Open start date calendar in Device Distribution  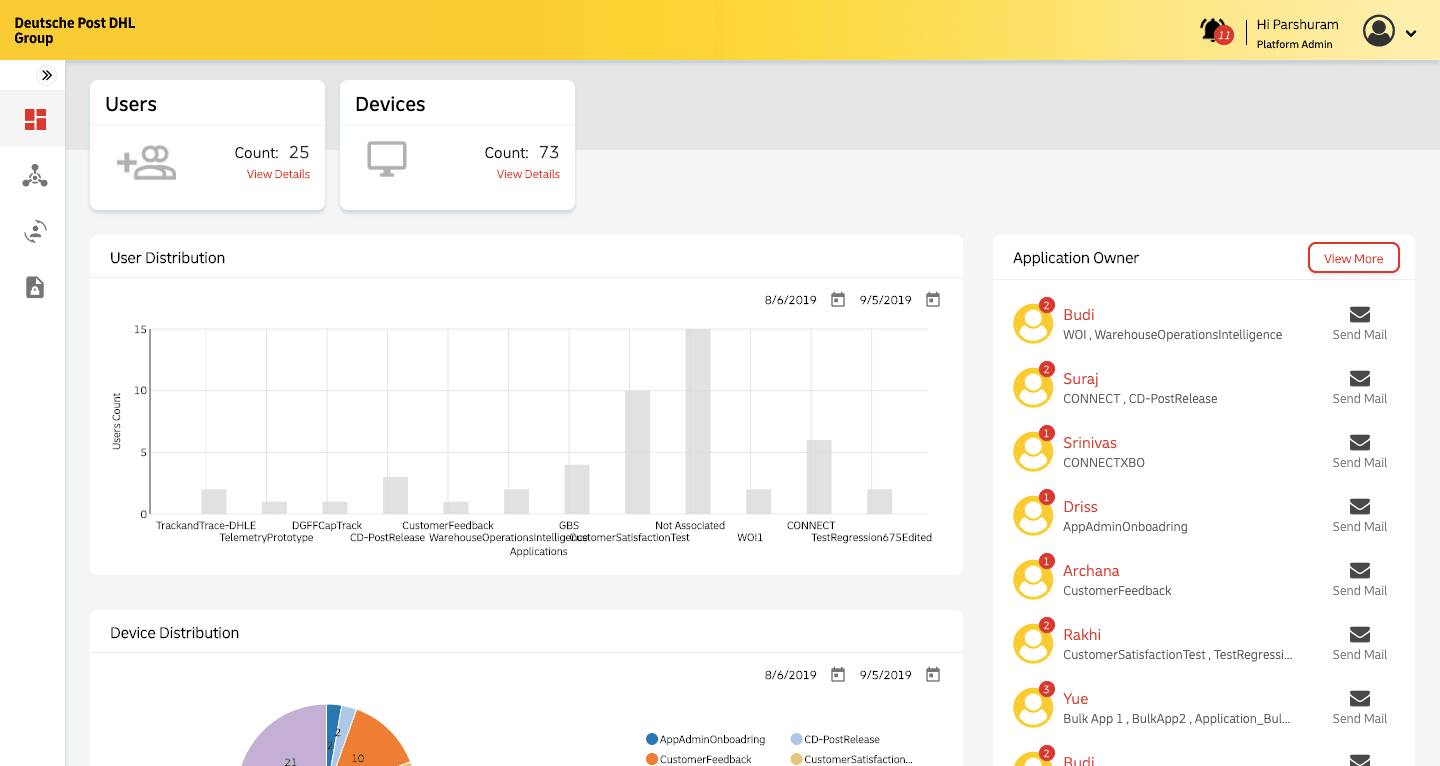pyautogui.click(x=838, y=675)
